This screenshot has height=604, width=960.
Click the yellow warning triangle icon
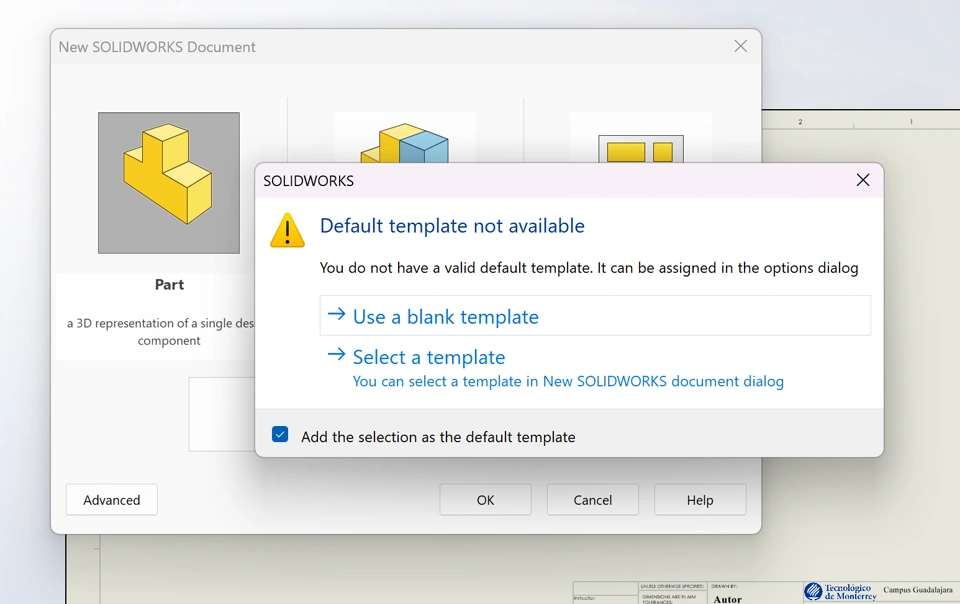(x=287, y=230)
